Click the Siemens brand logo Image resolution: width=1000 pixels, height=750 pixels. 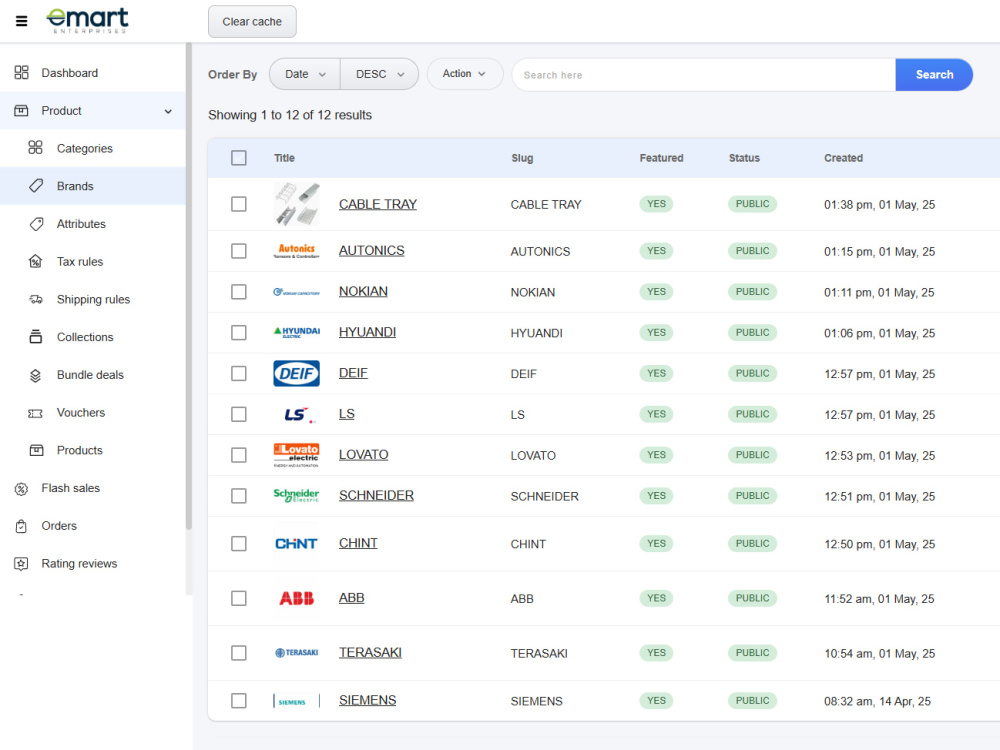tap(297, 702)
